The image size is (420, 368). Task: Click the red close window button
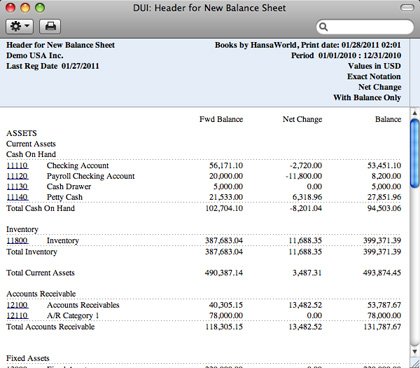click(11, 8)
